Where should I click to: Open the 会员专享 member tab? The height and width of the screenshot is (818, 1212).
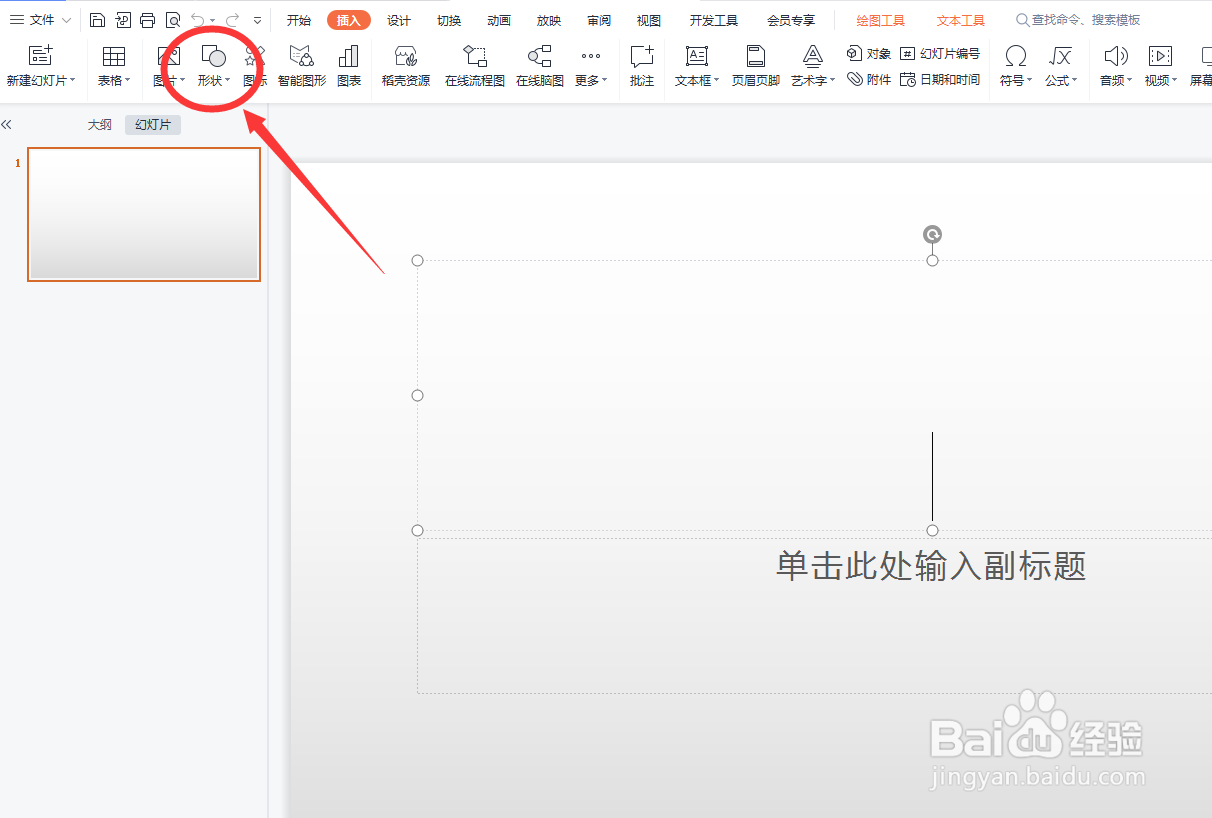click(x=791, y=20)
